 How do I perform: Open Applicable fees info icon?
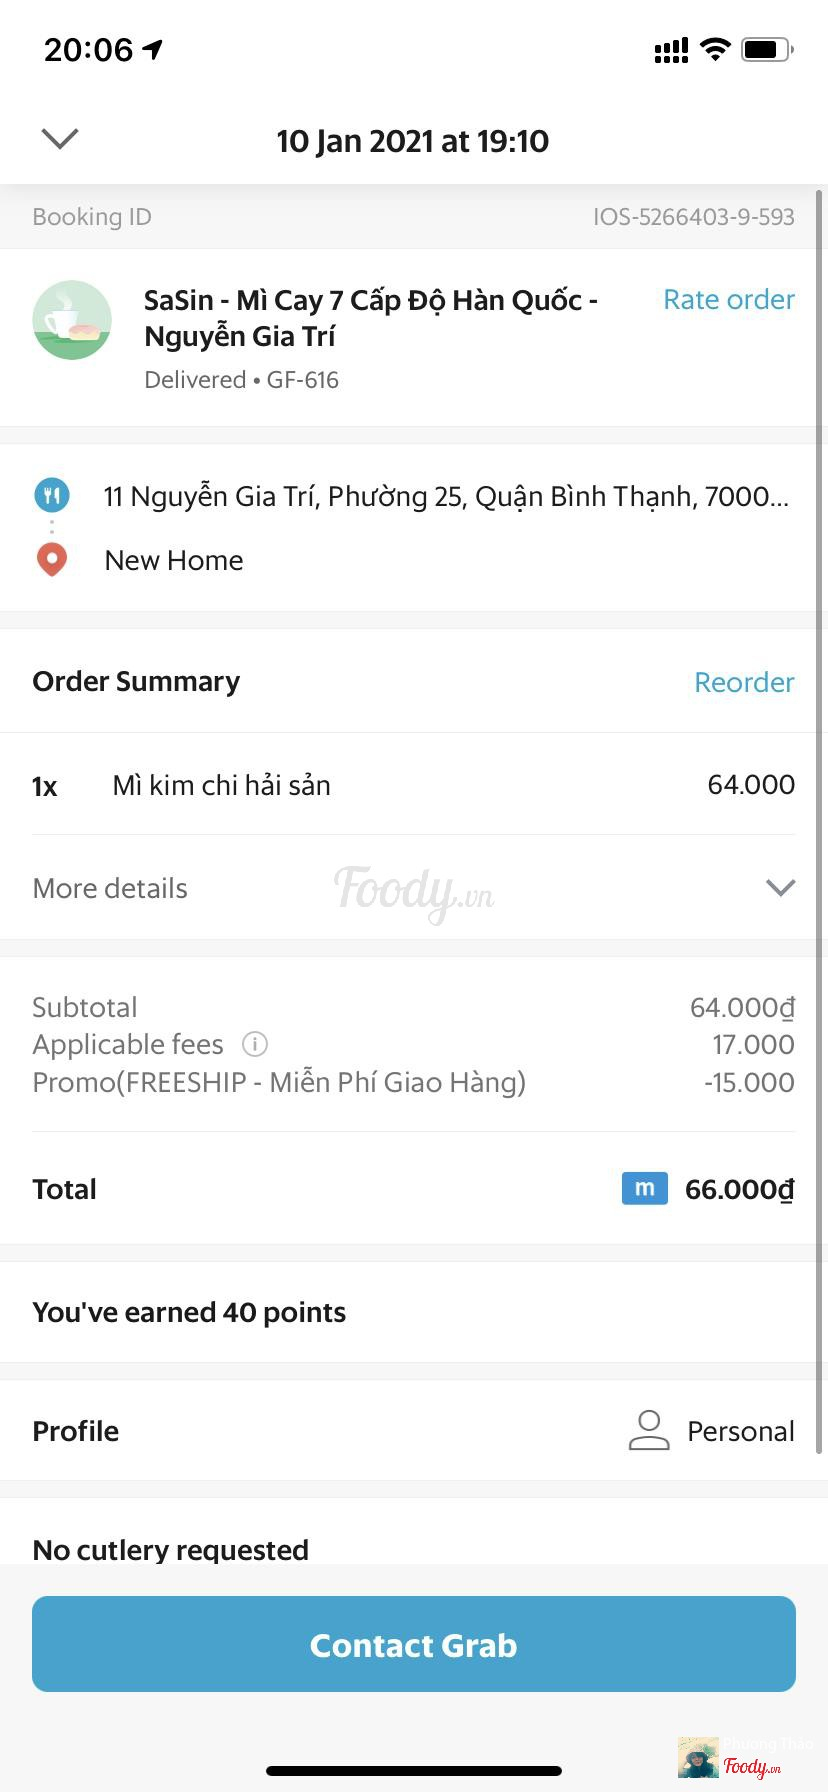pos(255,1045)
